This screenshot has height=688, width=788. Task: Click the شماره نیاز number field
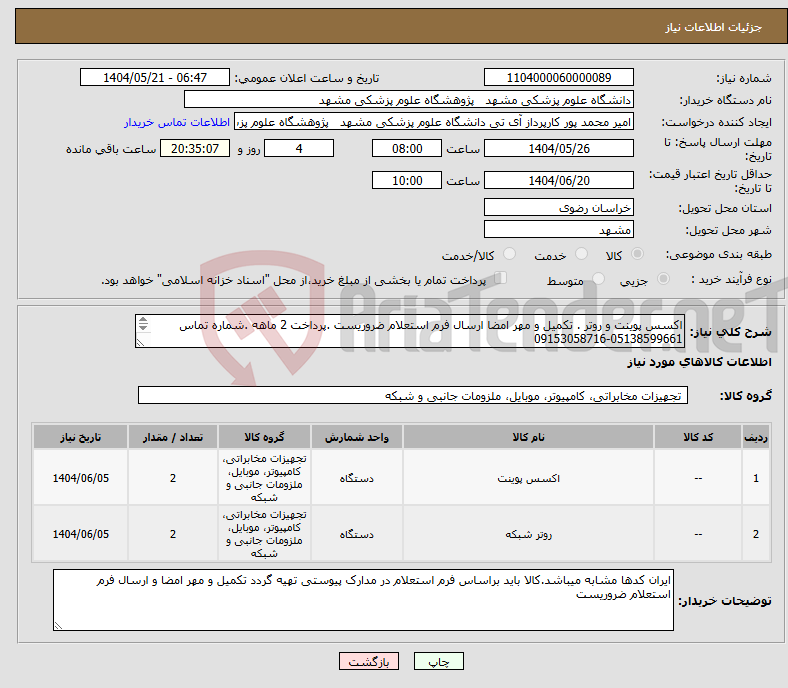tap(558, 78)
